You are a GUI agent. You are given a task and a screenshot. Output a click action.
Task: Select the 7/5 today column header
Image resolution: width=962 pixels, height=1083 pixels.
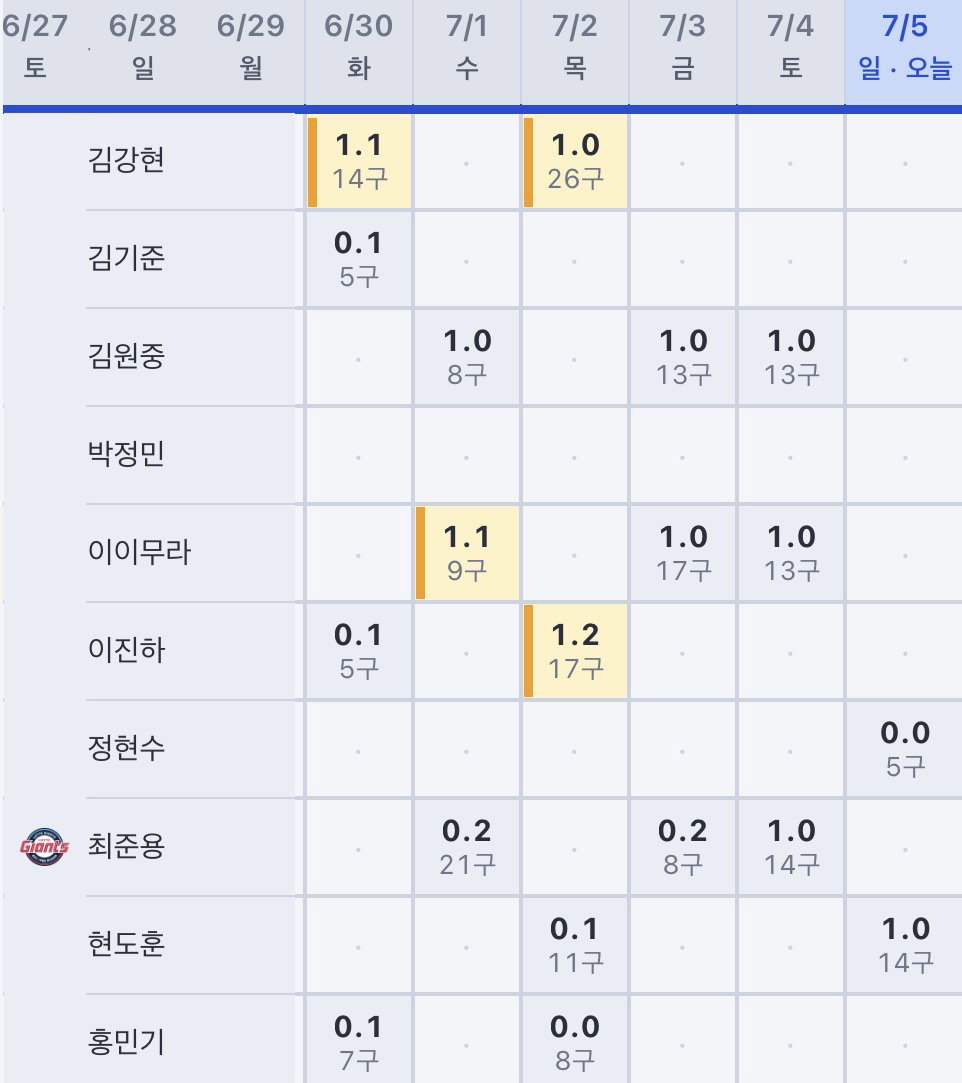904,48
